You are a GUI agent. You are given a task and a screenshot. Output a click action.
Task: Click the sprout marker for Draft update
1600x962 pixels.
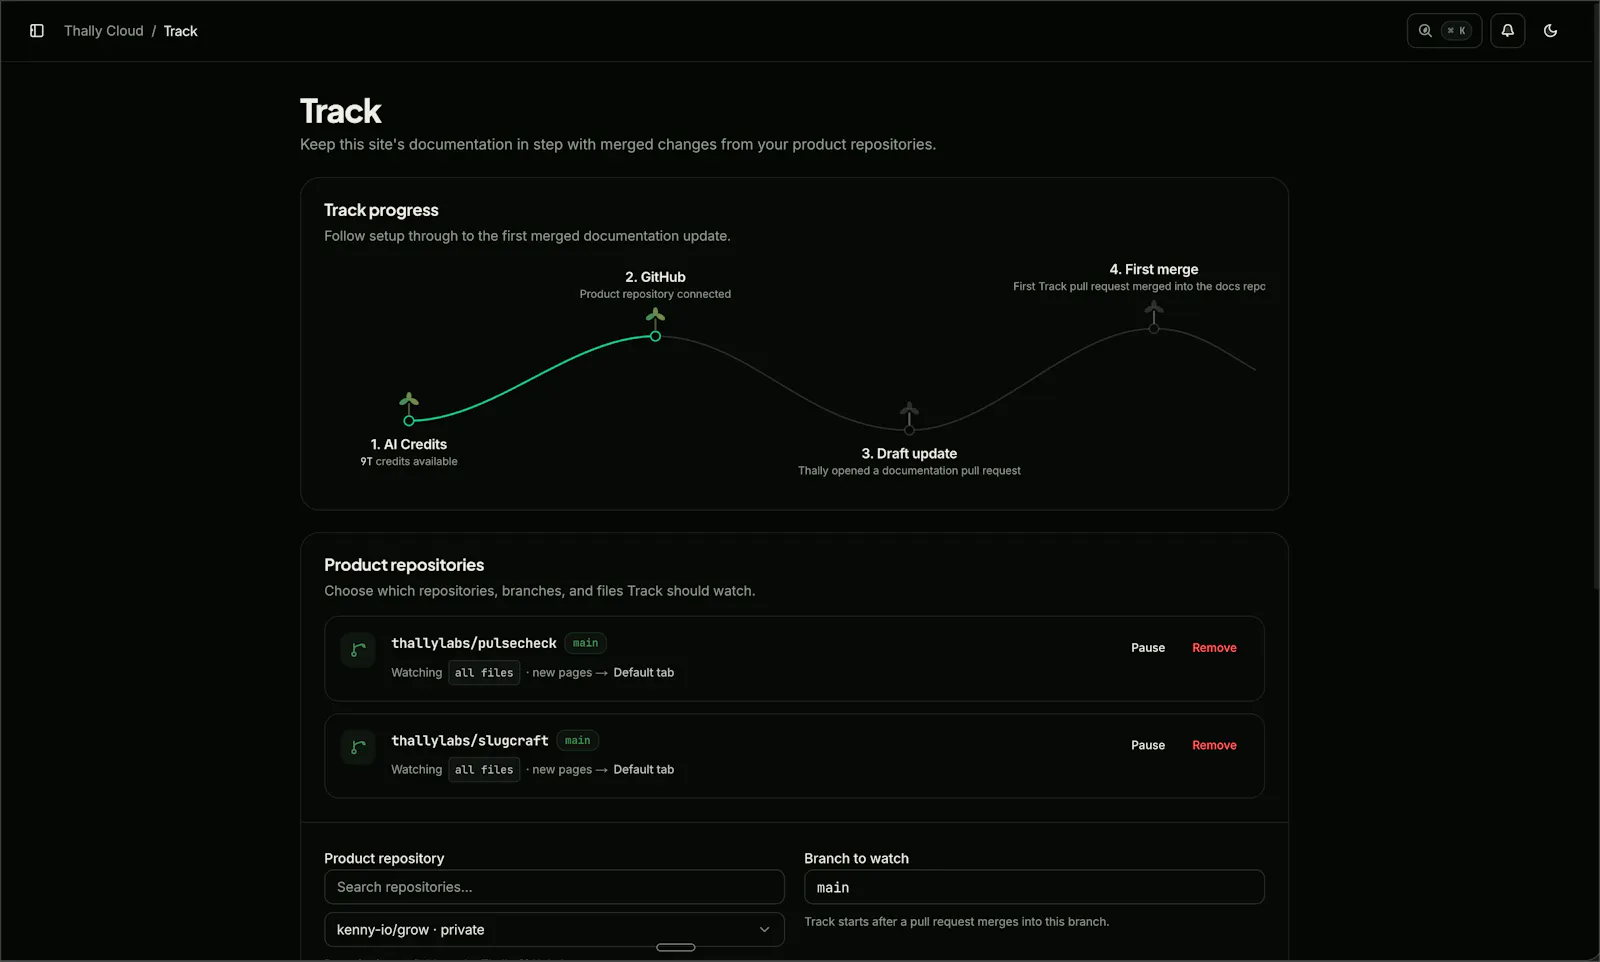pyautogui.click(x=909, y=413)
